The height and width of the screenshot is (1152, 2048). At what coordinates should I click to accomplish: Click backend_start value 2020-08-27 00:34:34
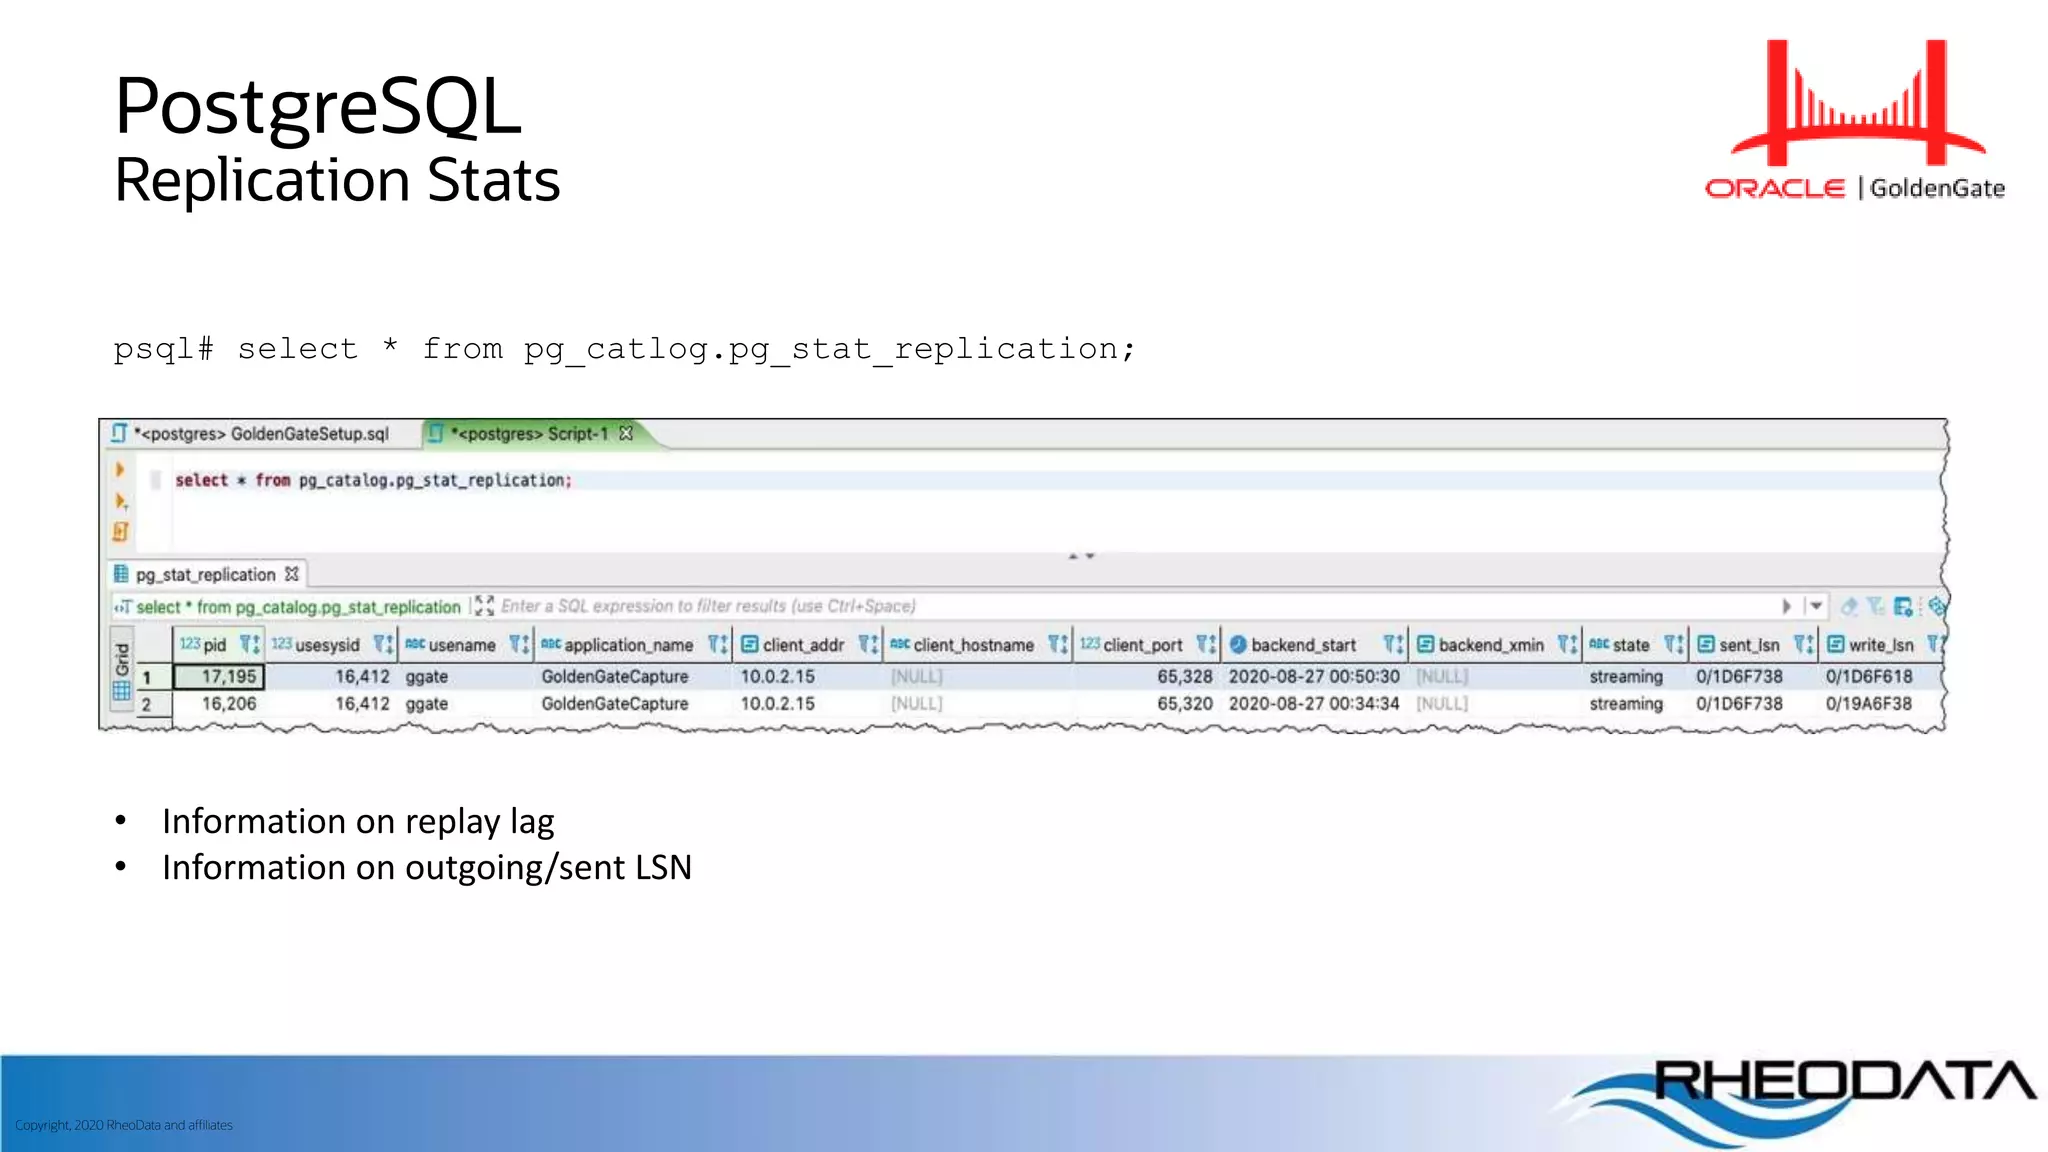point(1314,704)
